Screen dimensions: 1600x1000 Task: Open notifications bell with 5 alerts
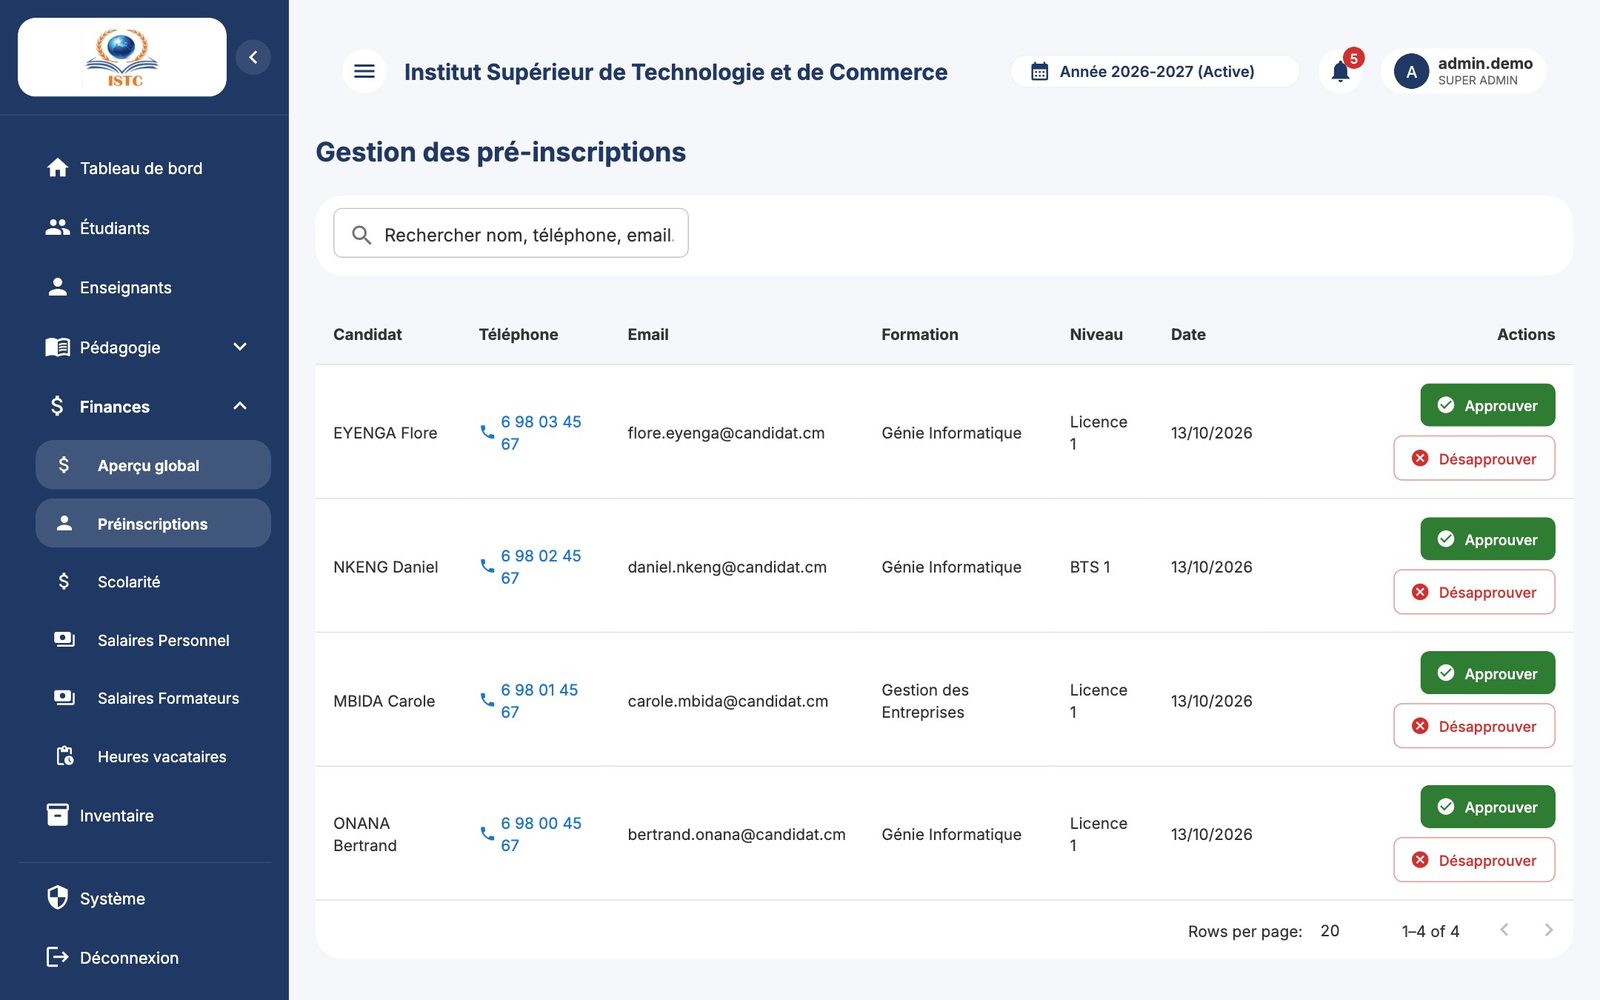point(1341,71)
